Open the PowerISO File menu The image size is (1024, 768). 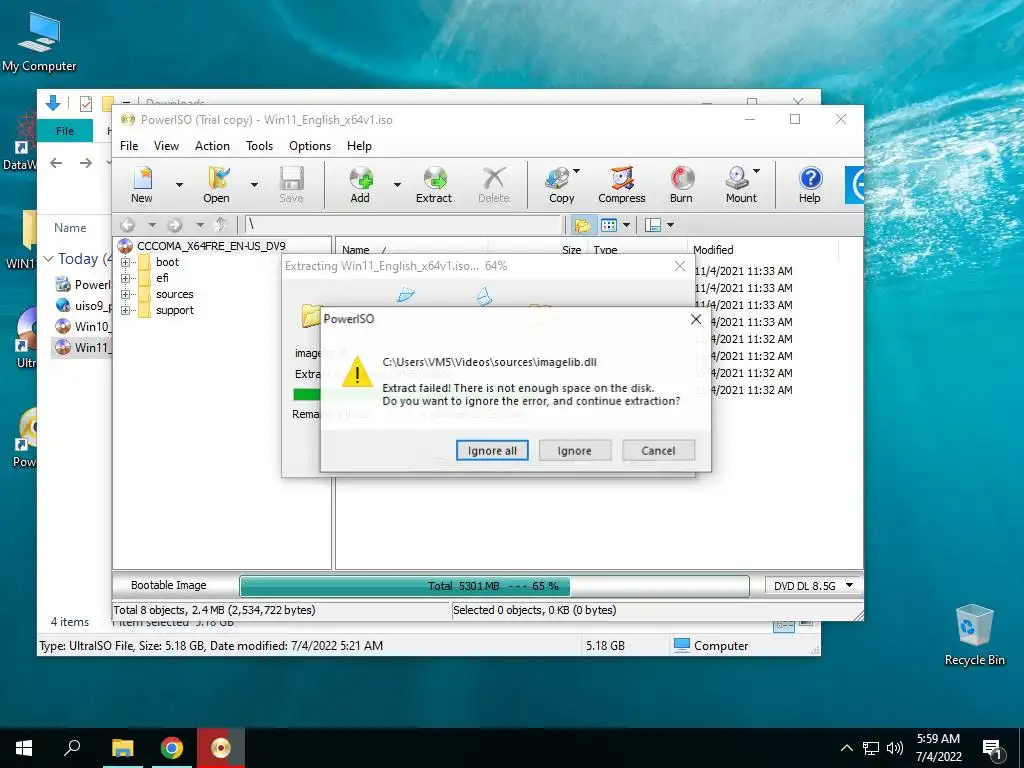click(x=129, y=146)
